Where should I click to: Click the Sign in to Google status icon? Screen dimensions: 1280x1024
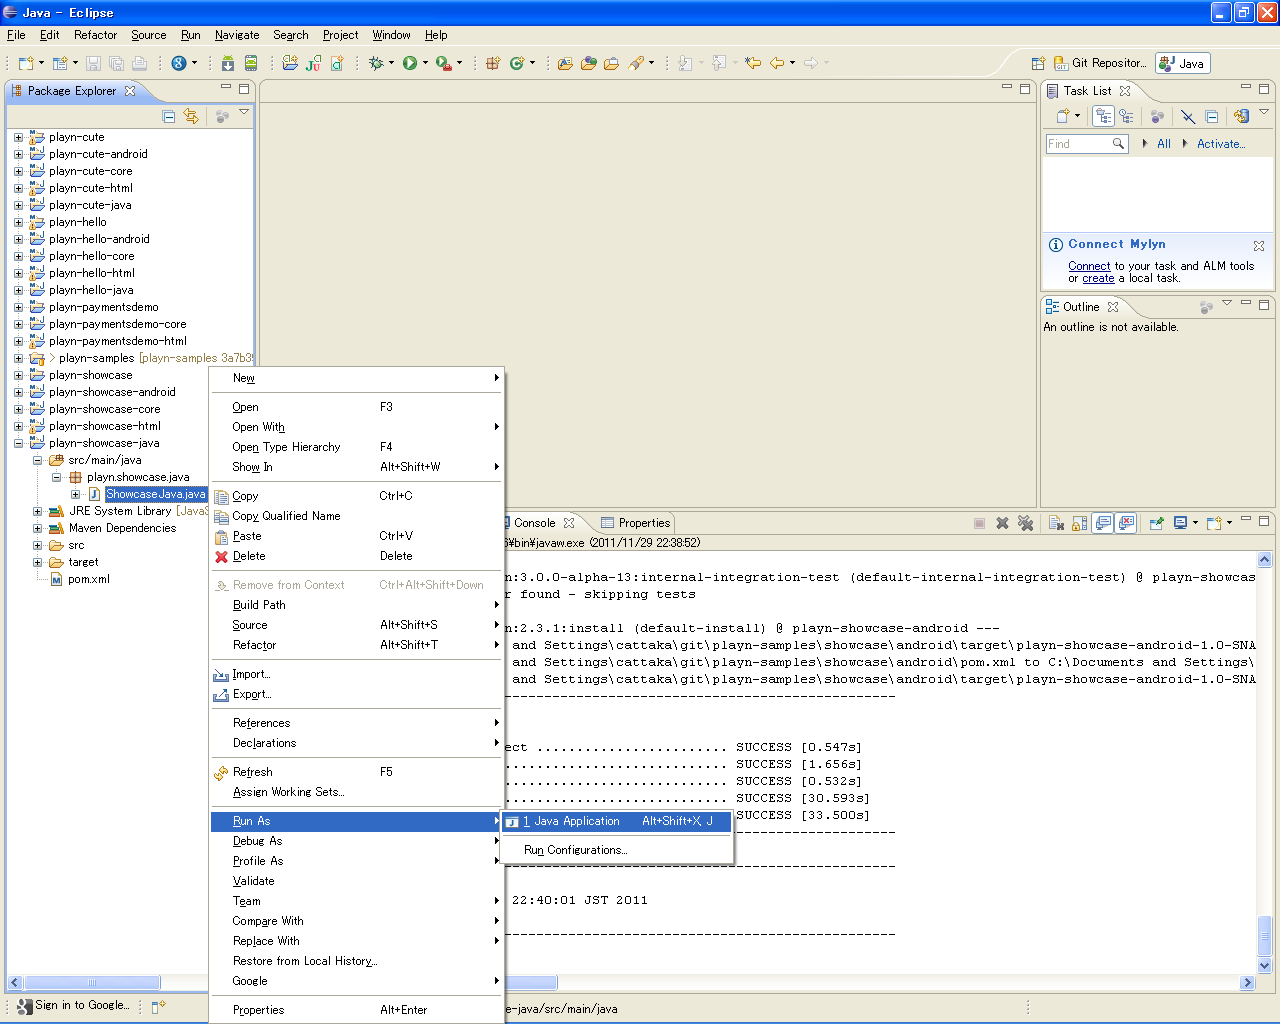pos(25,1006)
